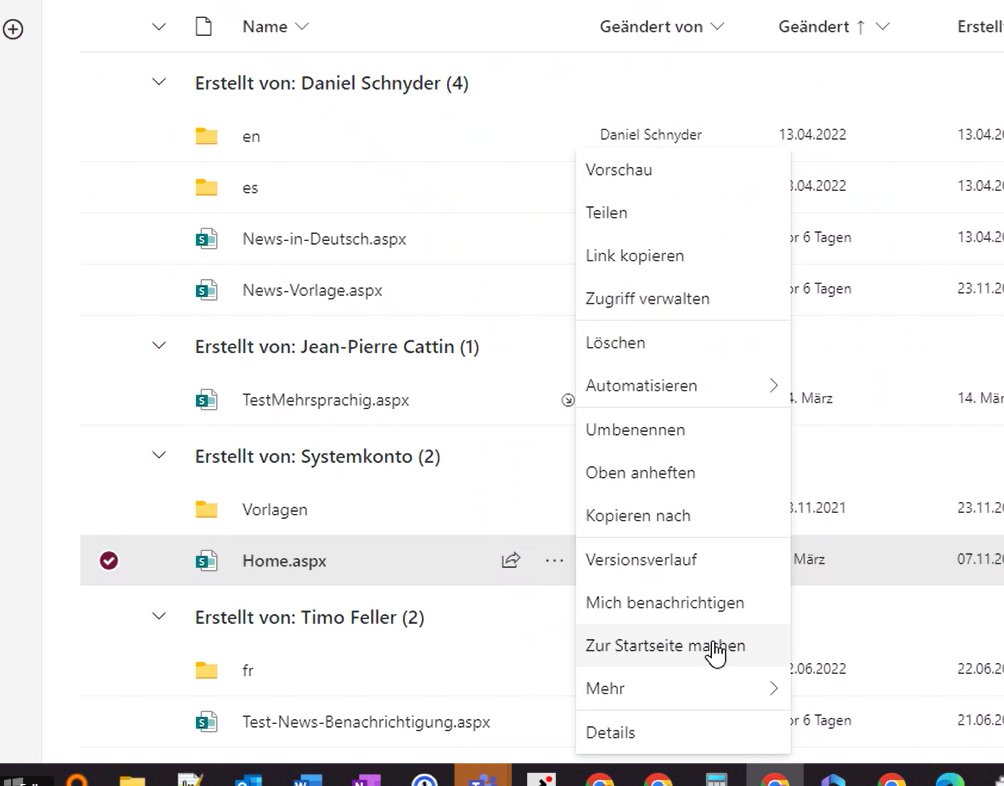Viewport: 1004px width, 786px height.
Task: Open the TestMehrsprachig.aspx file name
Action: (x=325, y=400)
